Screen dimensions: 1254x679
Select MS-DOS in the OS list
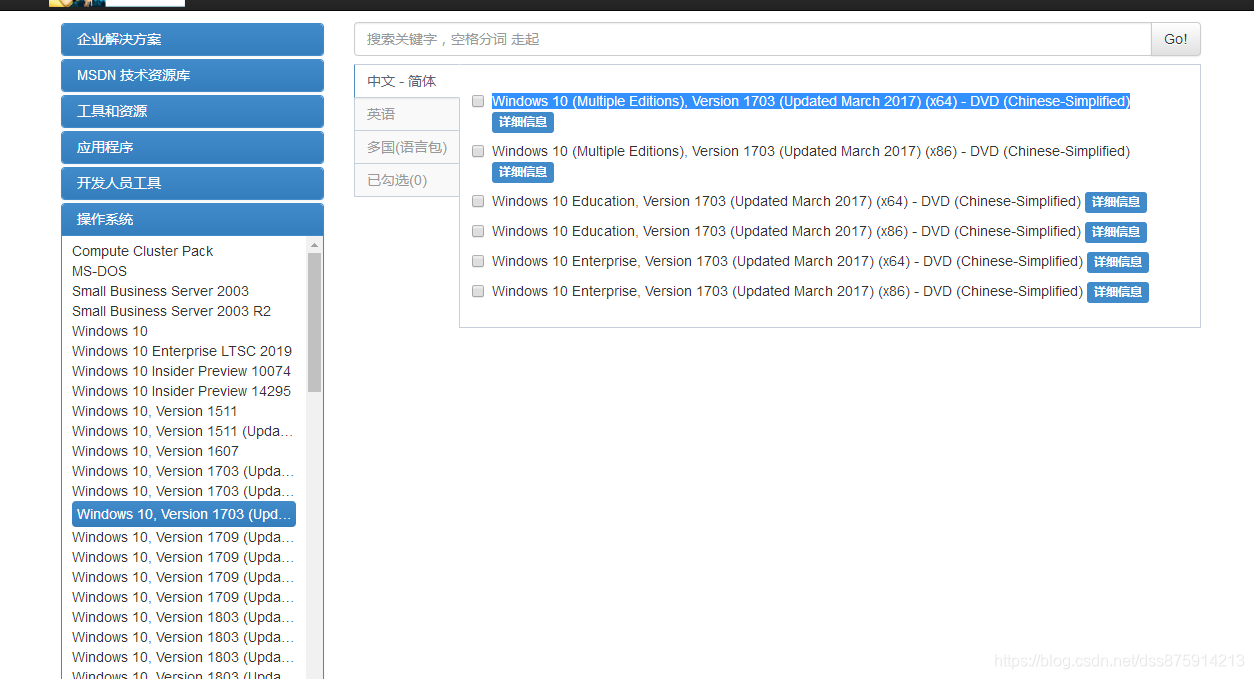coord(99,271)
